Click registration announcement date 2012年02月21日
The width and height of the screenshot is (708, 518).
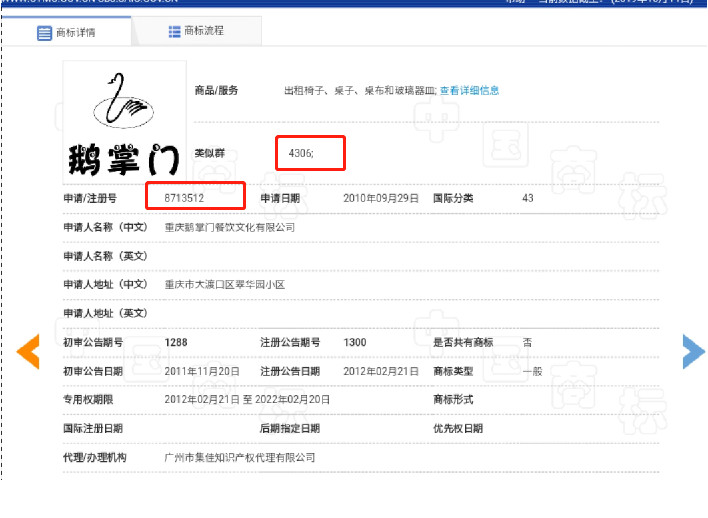(x=381, y=371)
